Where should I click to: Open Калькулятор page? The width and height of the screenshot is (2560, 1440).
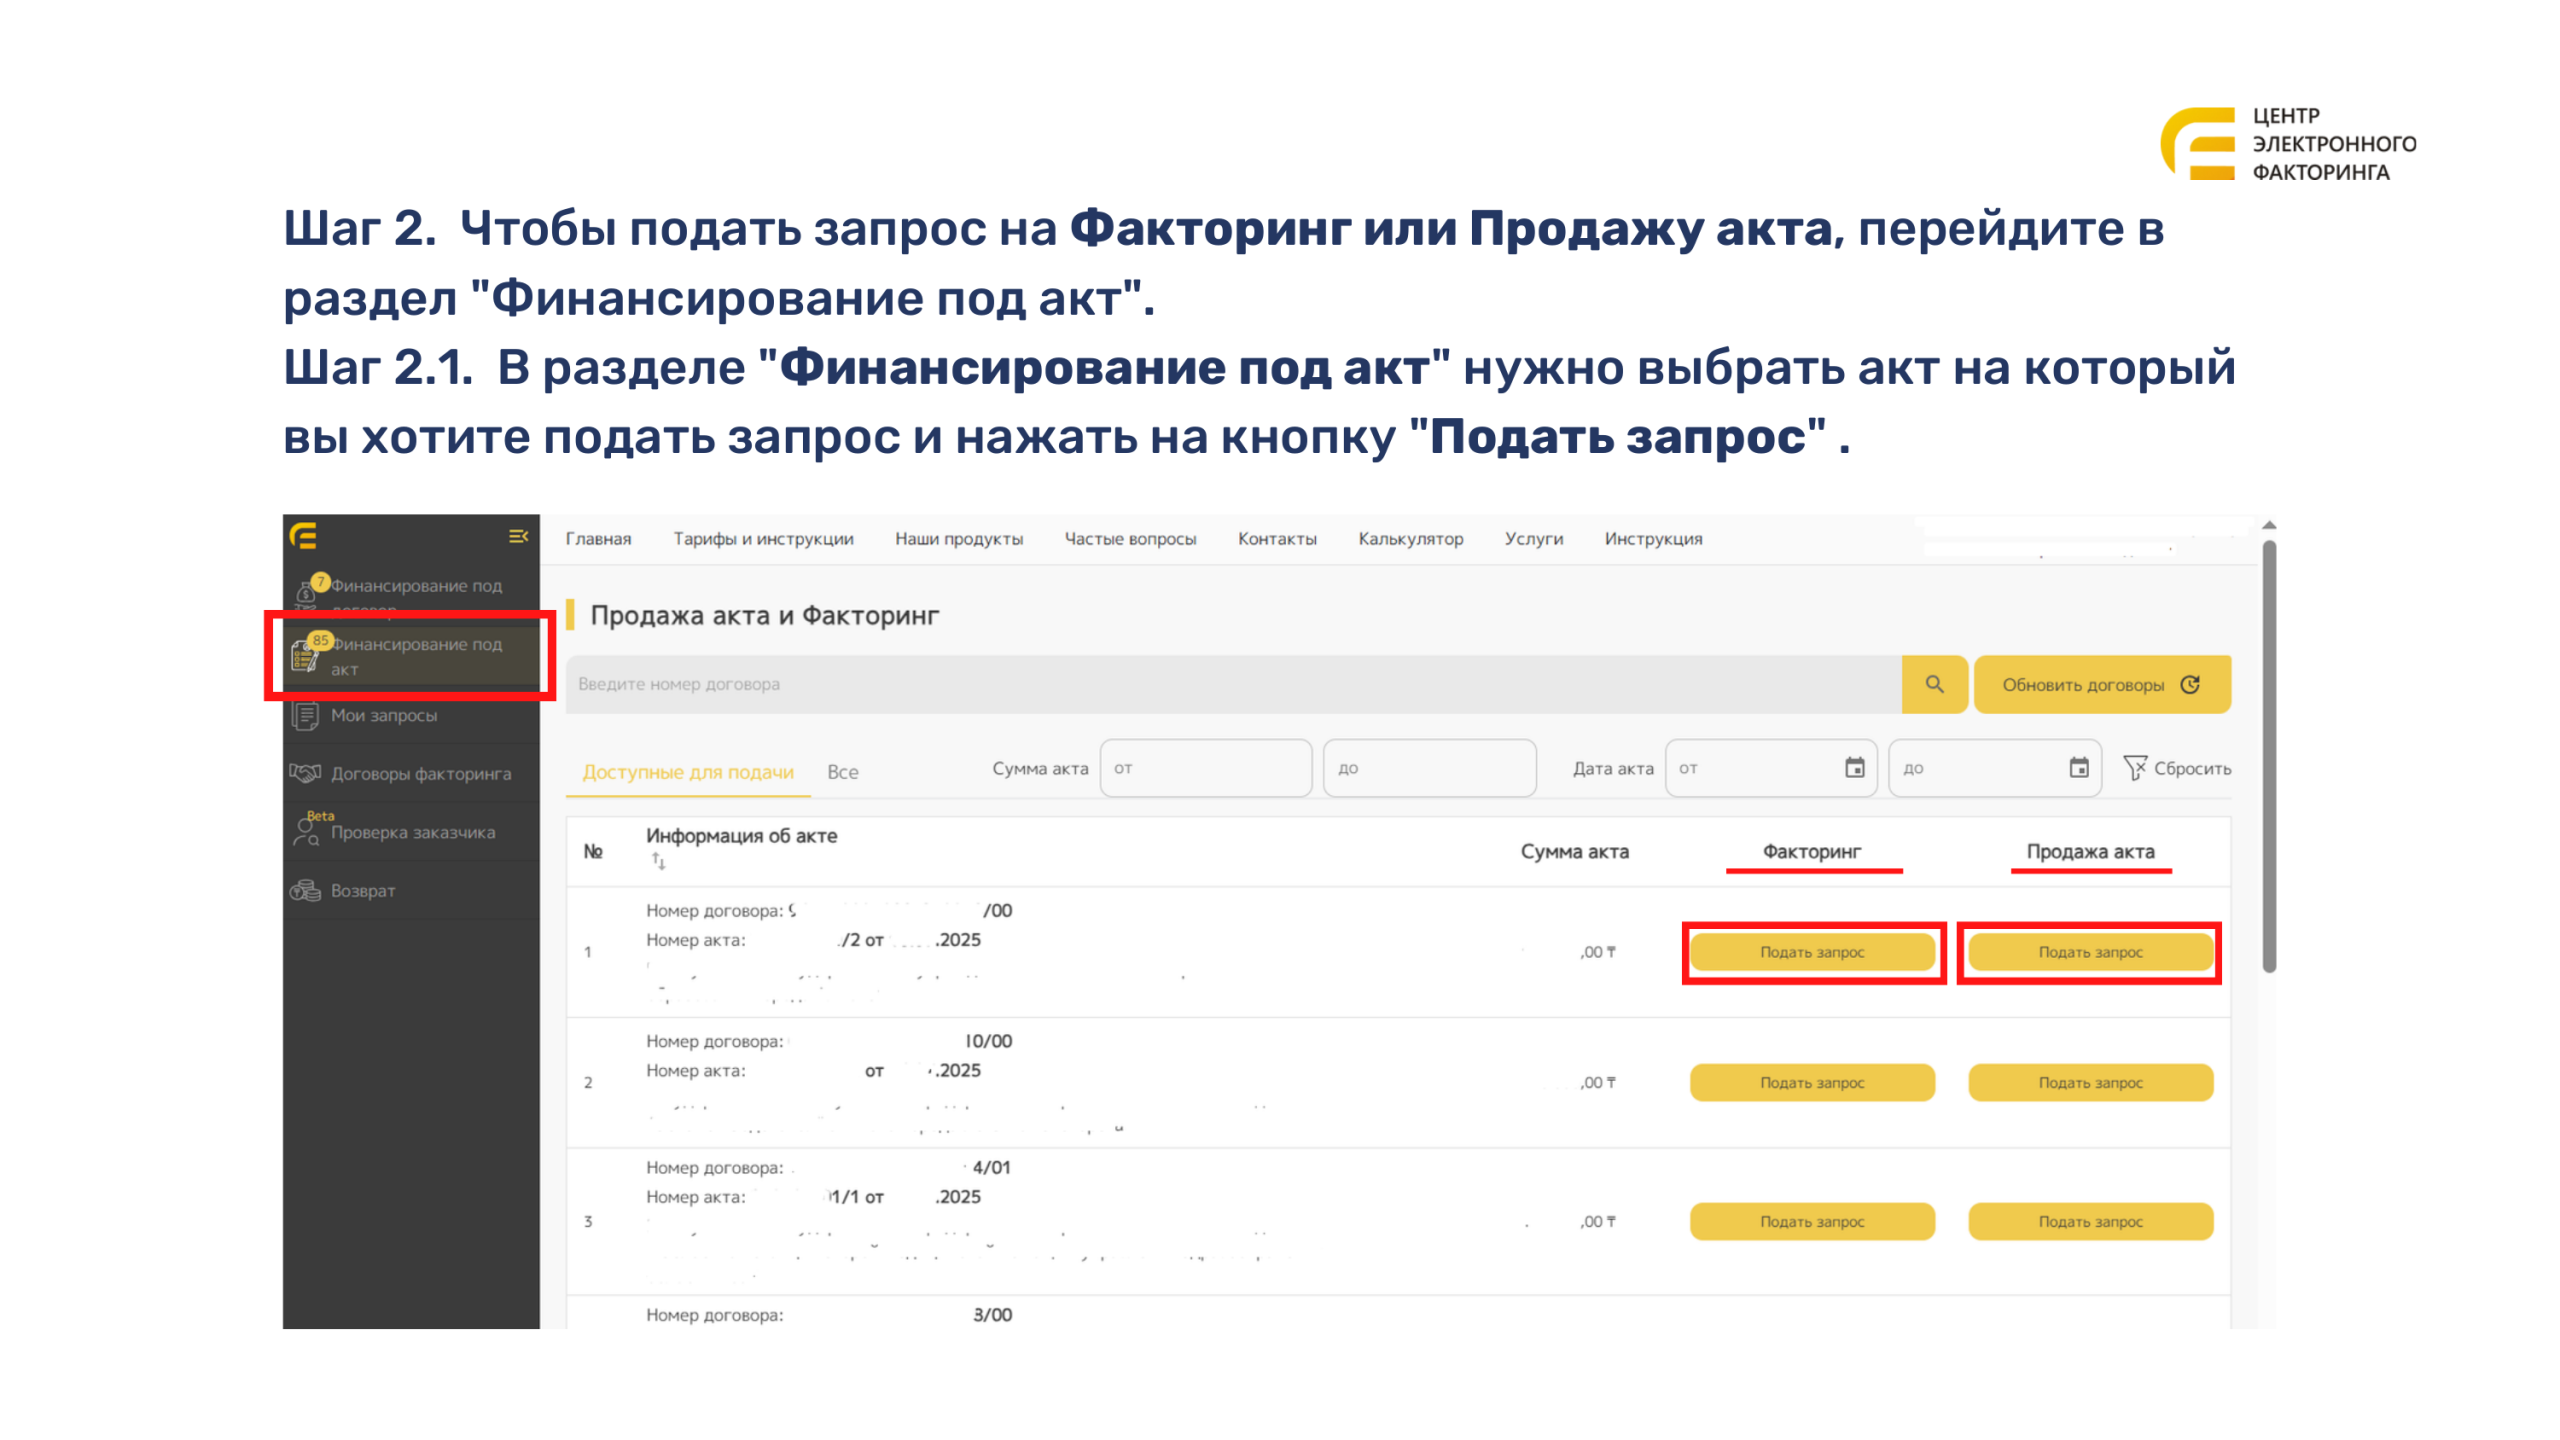click(x=1410, y=538)
